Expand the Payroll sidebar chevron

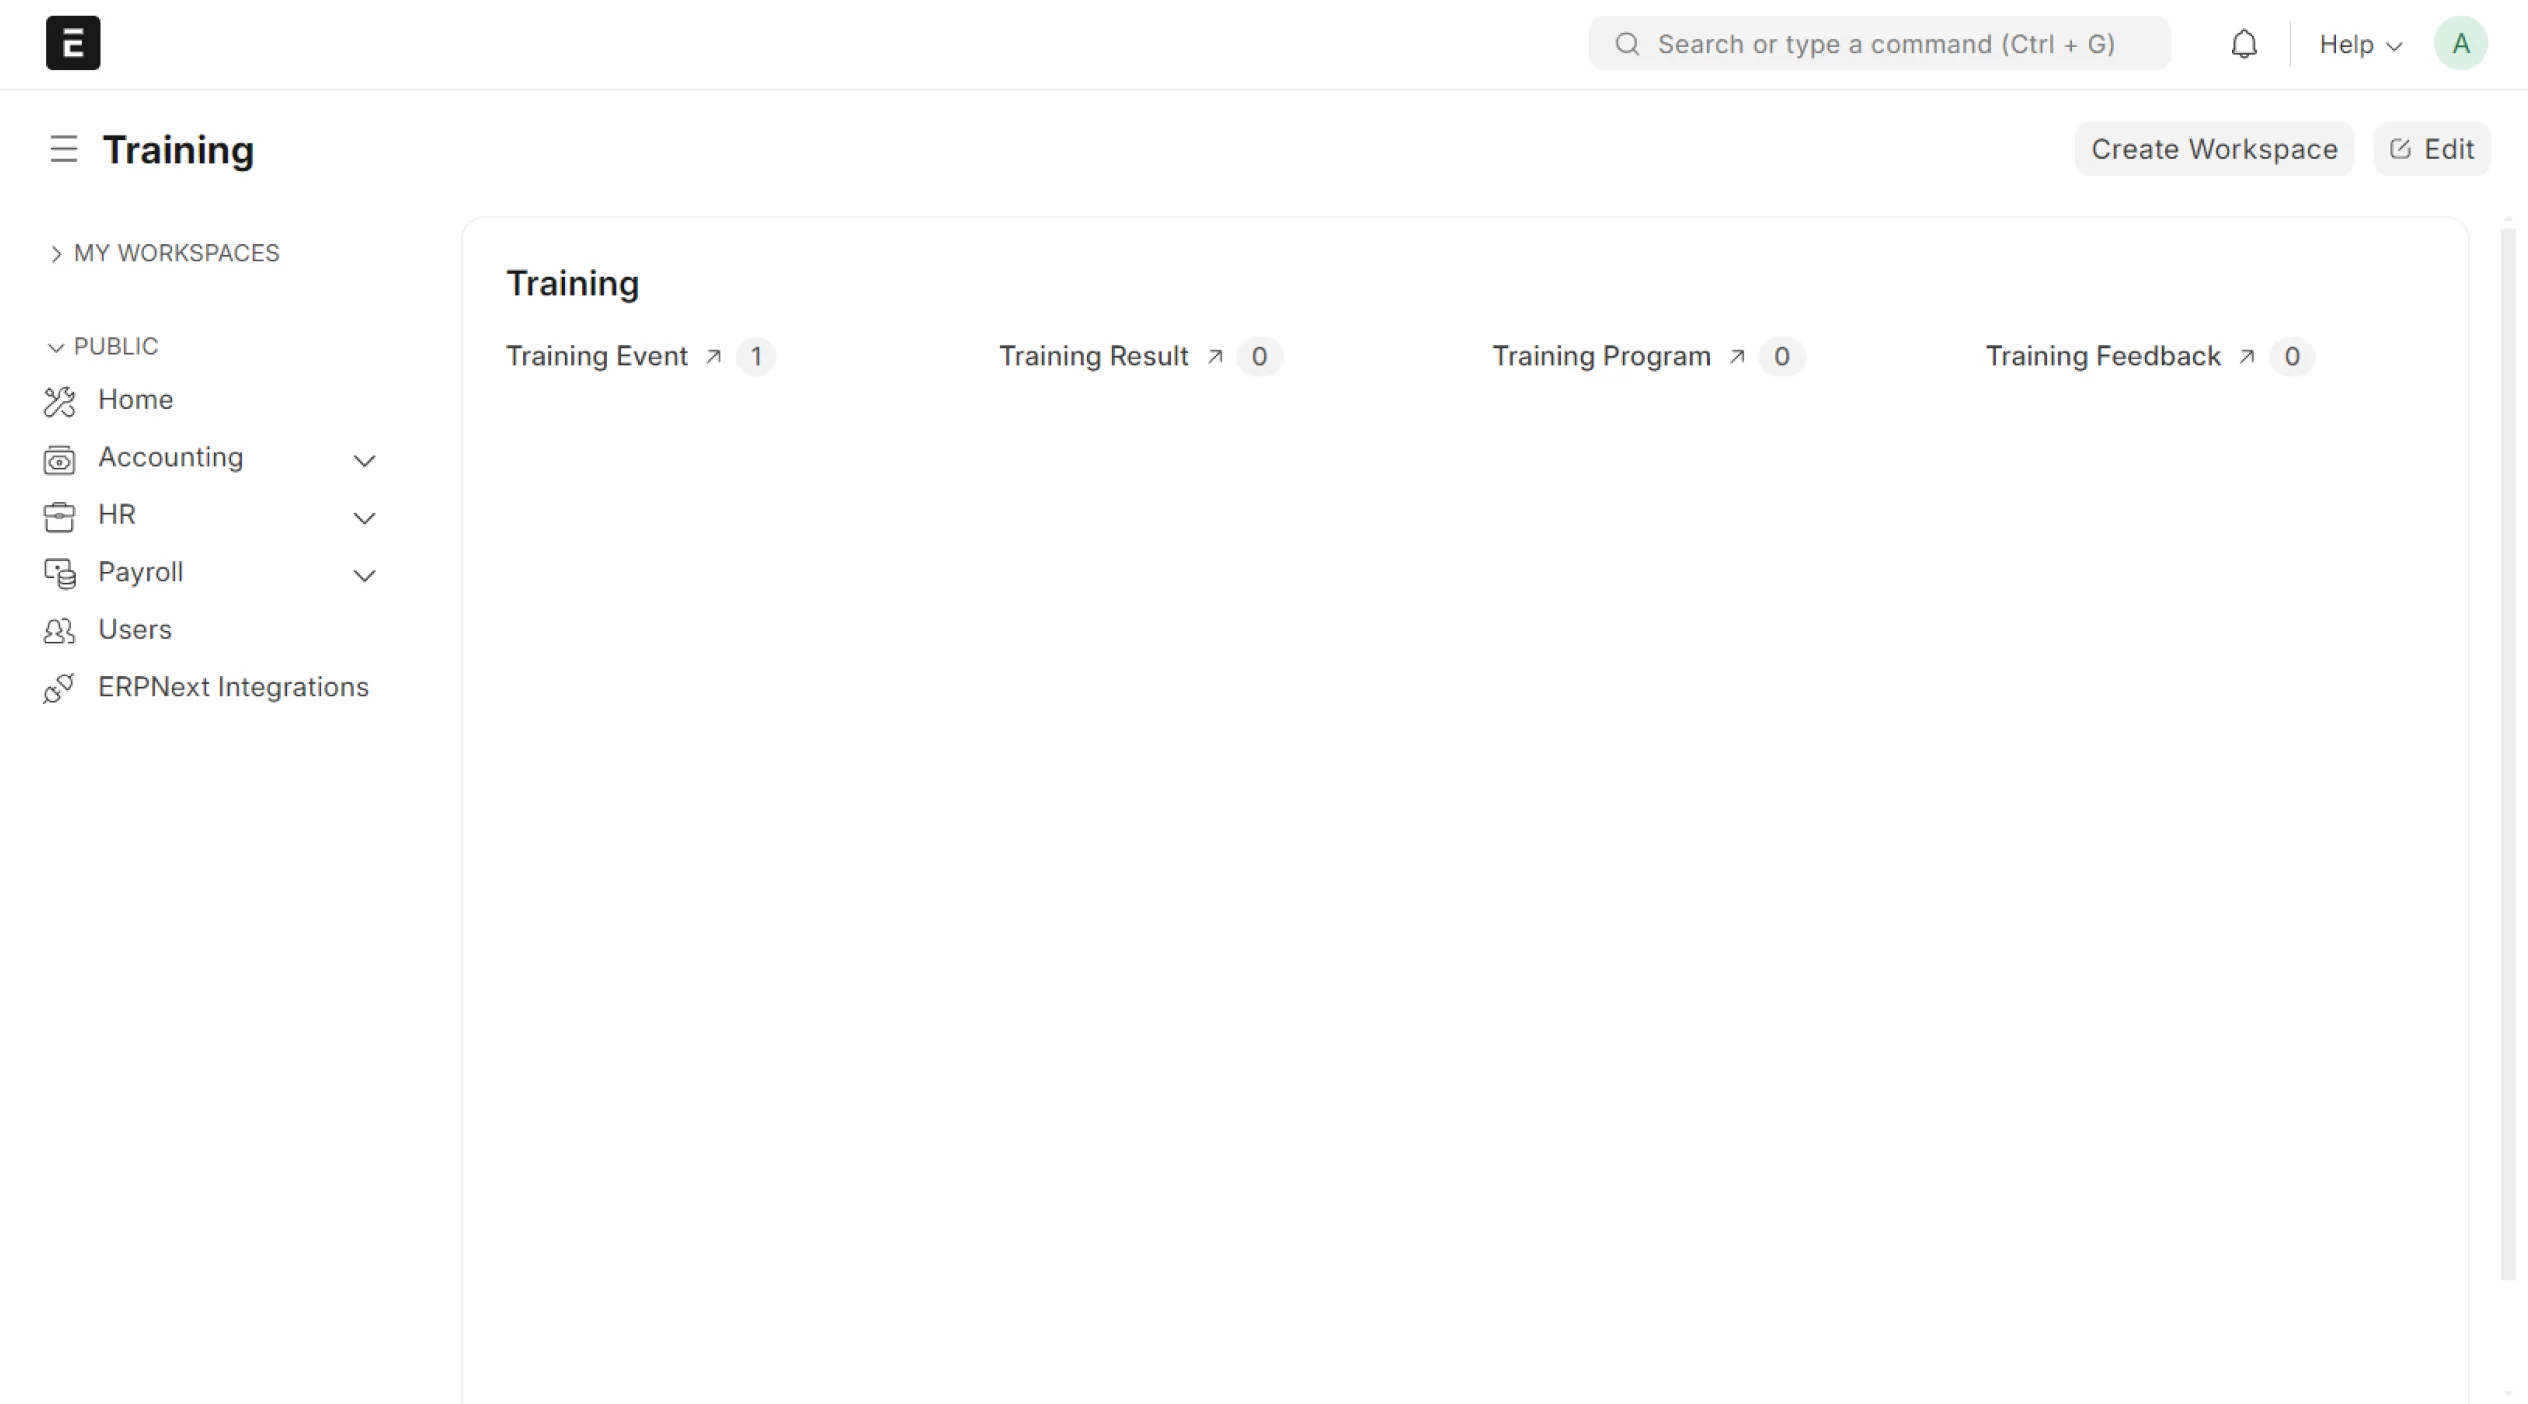(x=364, y=575)
